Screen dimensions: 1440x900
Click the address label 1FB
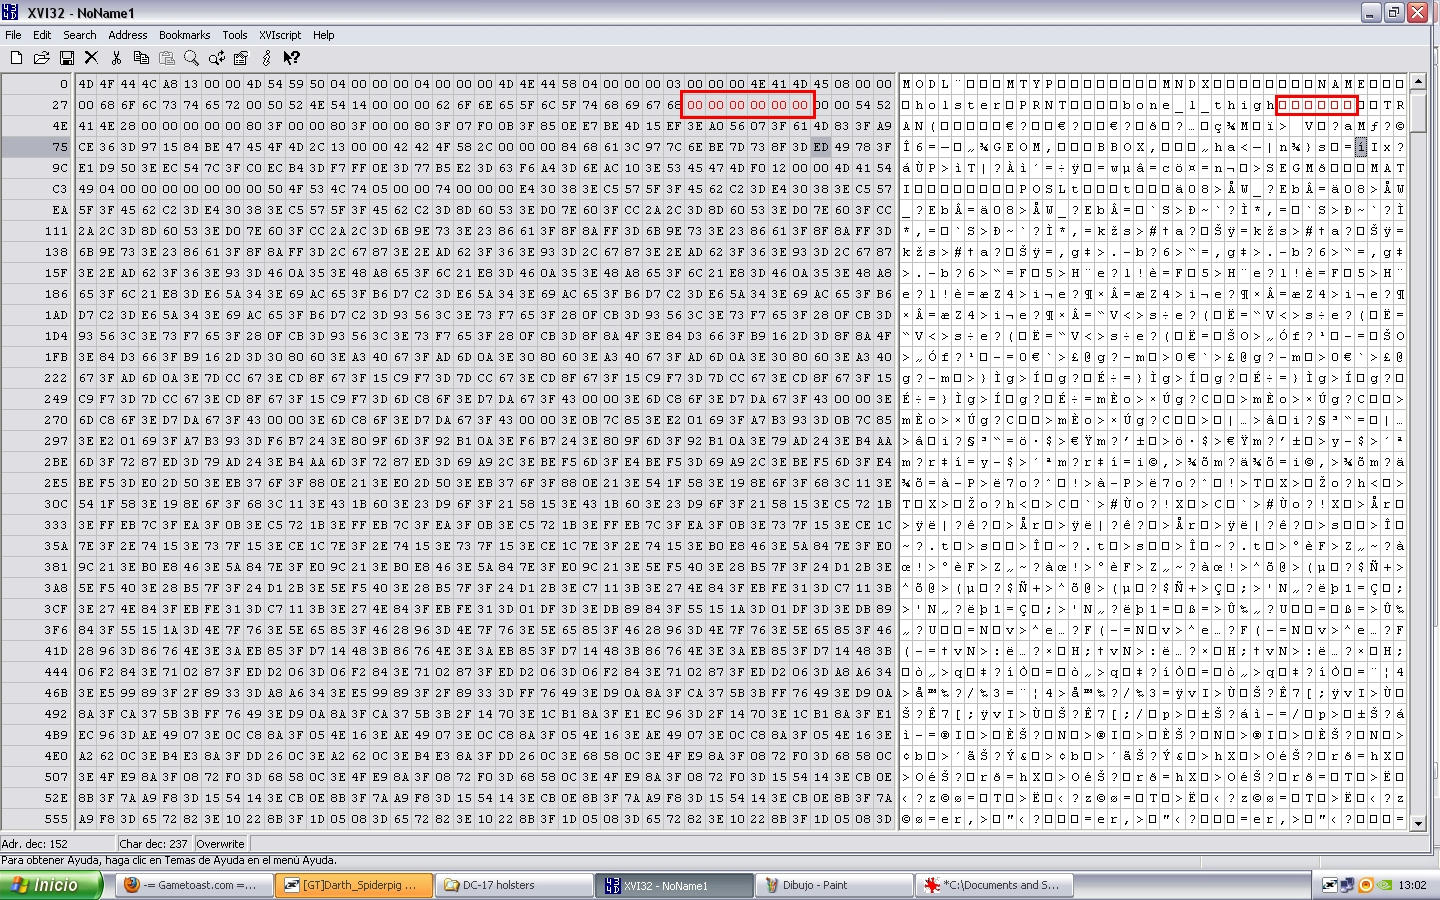tap(57, 357)
